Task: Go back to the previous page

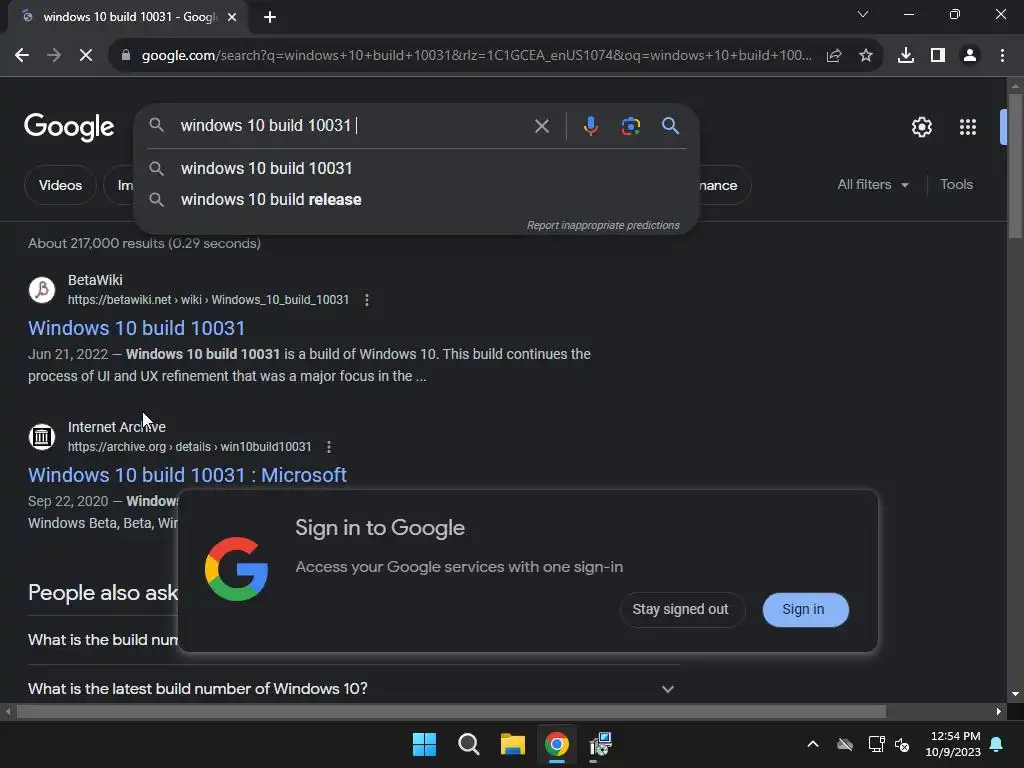Action: 22,56
